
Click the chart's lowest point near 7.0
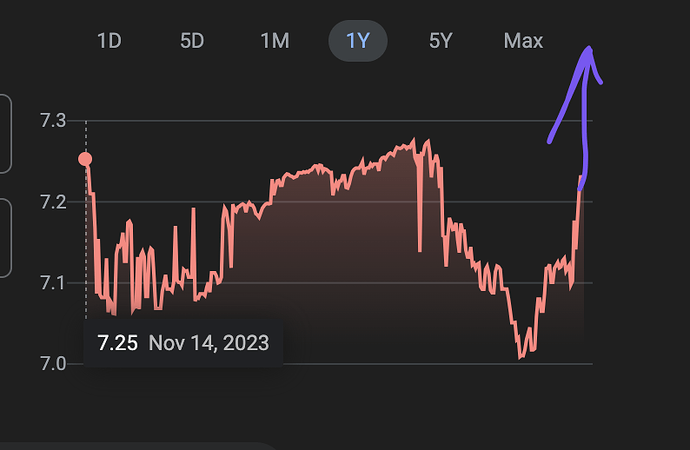(x=520, y=358)
